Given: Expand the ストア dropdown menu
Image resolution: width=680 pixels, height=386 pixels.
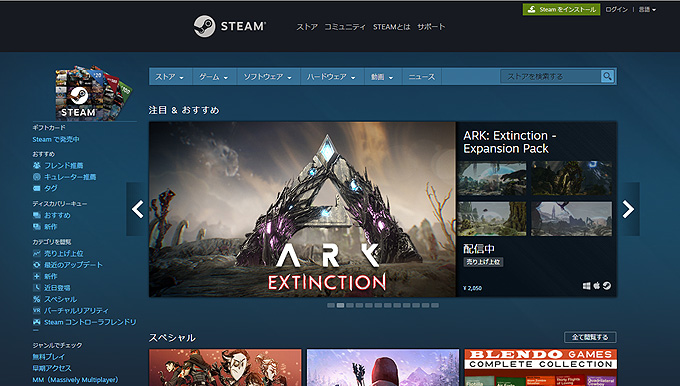Looking at the screenshot, I should (170, 77).
